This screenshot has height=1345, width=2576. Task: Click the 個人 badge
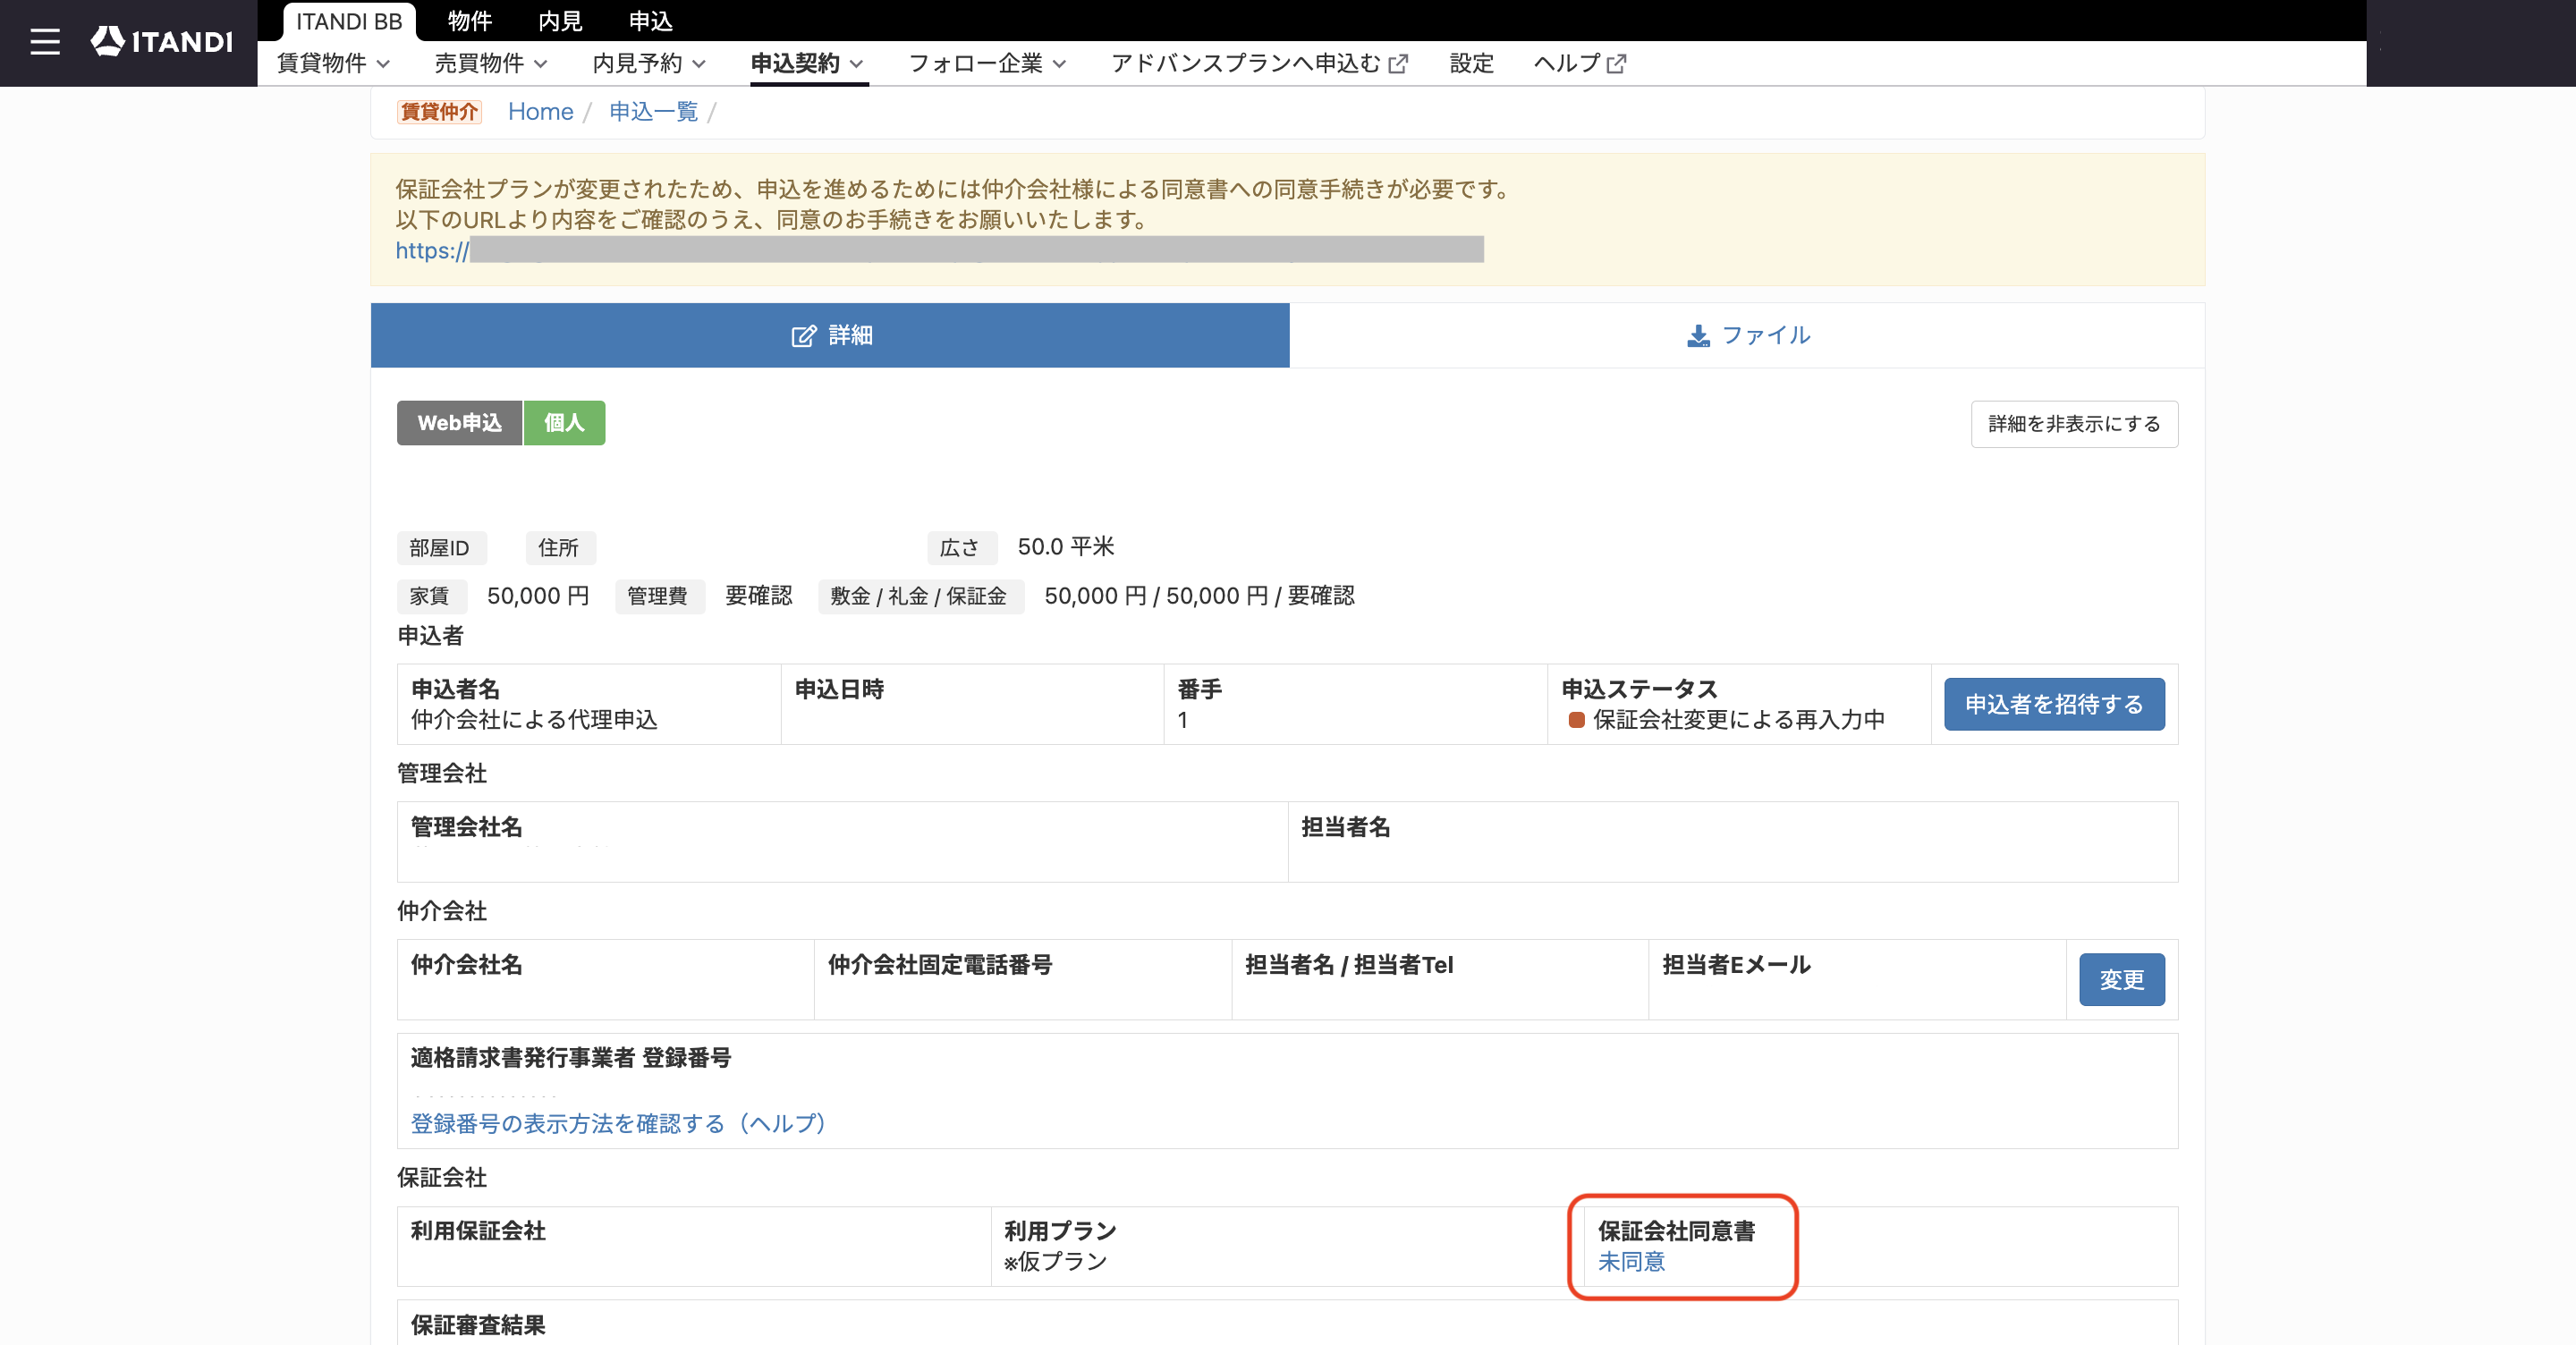(x=564, y=423)
